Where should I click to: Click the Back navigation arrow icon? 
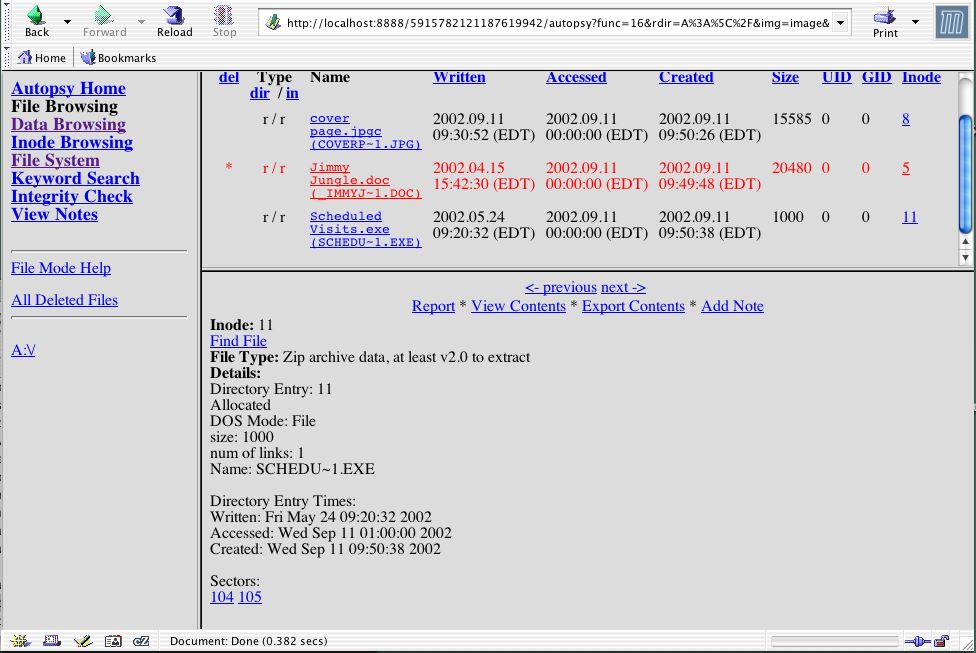coord(36,16)
